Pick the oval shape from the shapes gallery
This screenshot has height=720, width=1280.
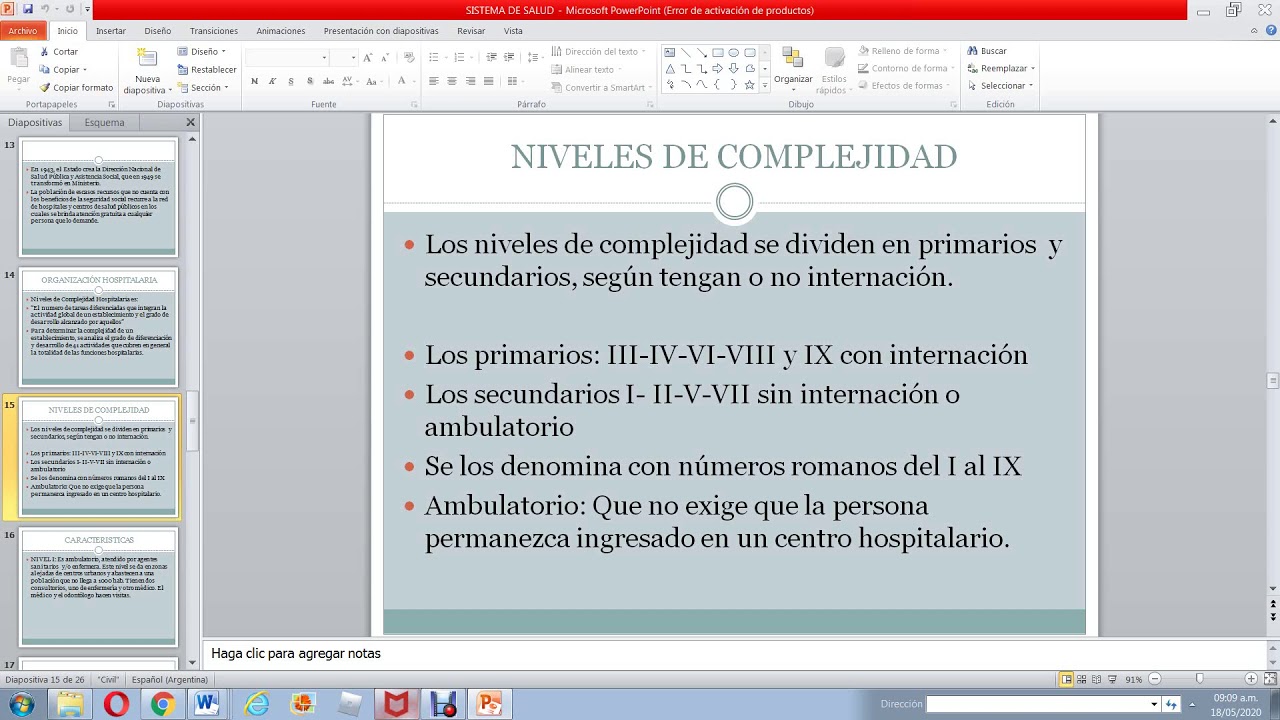pyautogui.click(x=733, y=53)
